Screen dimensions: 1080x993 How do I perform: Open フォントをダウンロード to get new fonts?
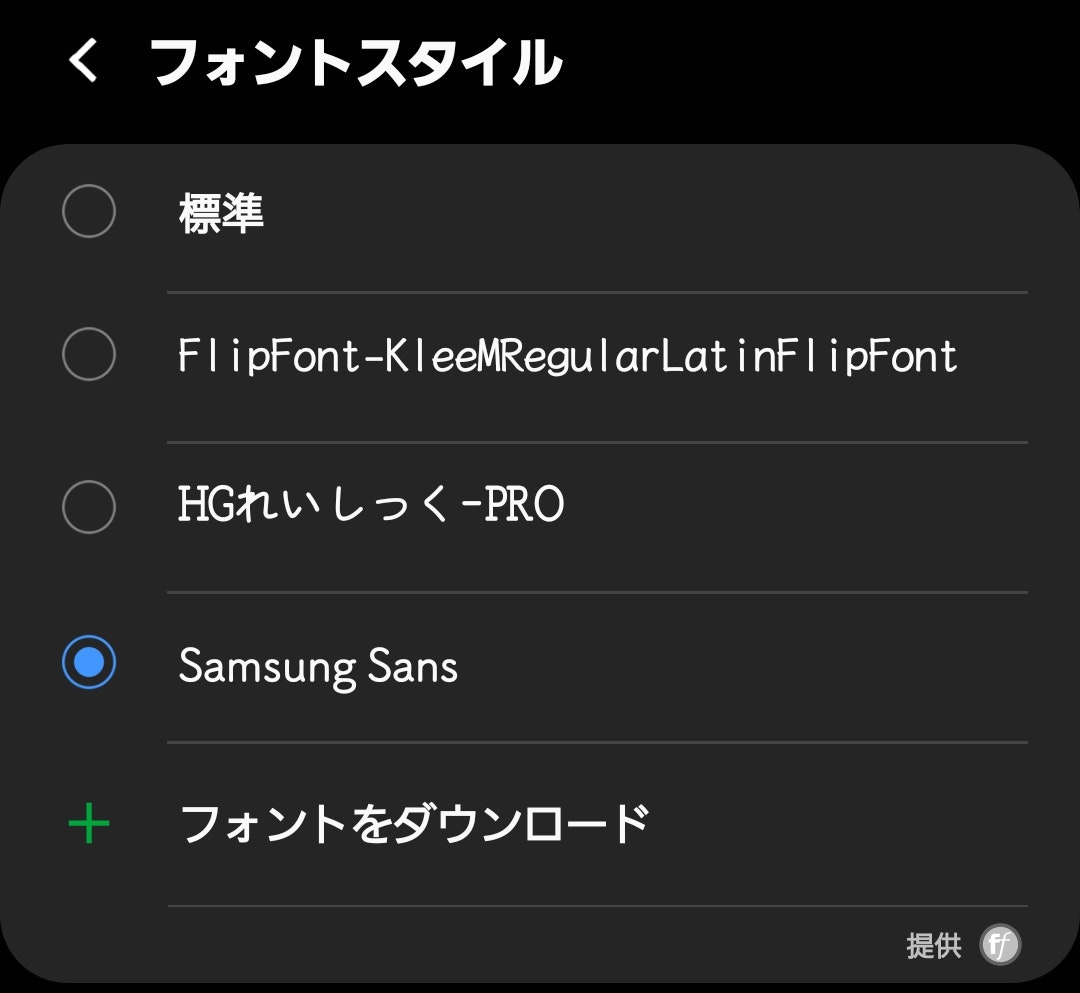tap(413, 821)
